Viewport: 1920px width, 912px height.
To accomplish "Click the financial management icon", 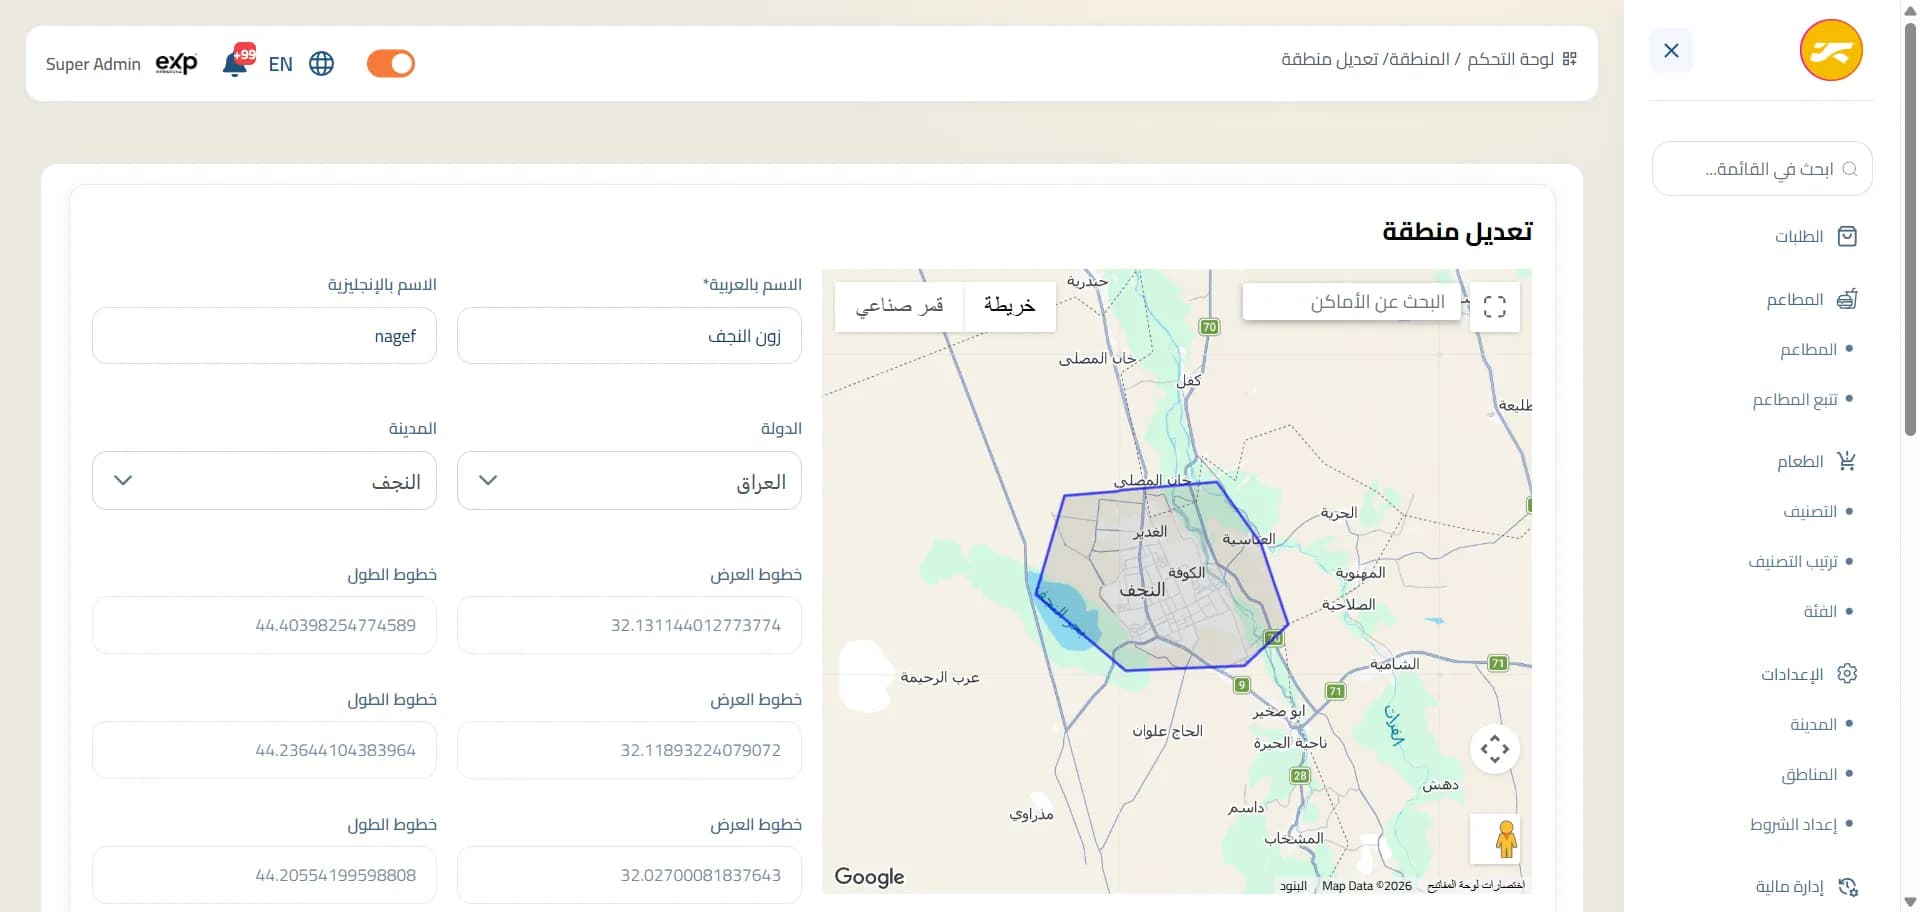I will [x=1847, y=887].
